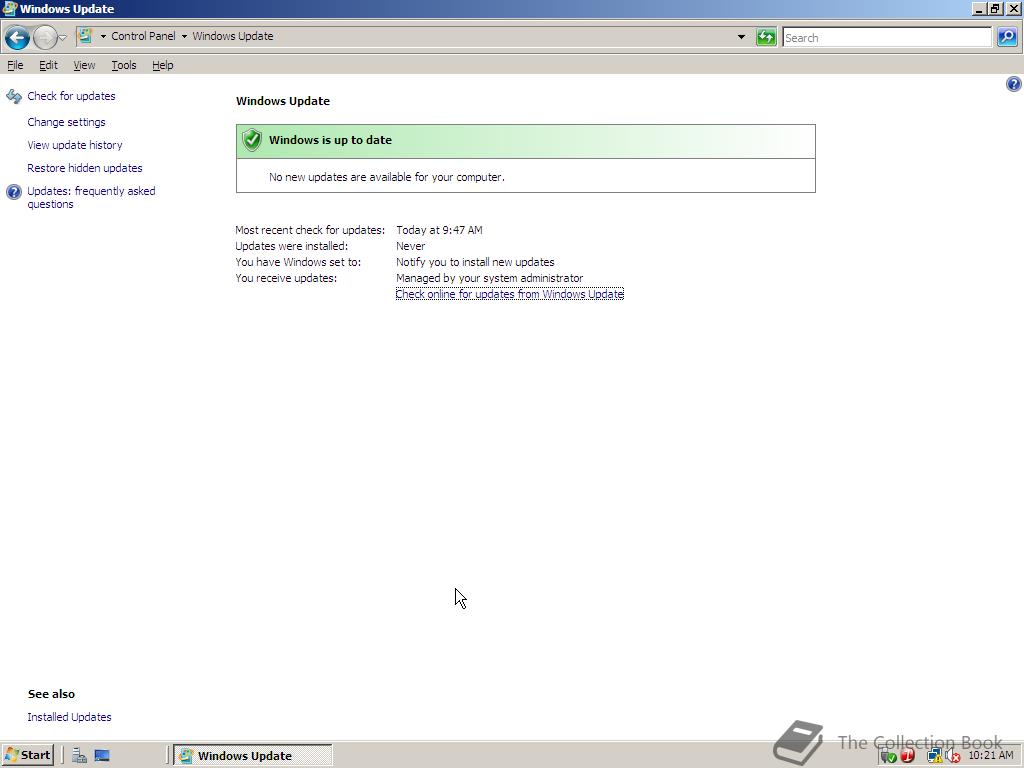Click the network warning tray icon

coord(935,756)
